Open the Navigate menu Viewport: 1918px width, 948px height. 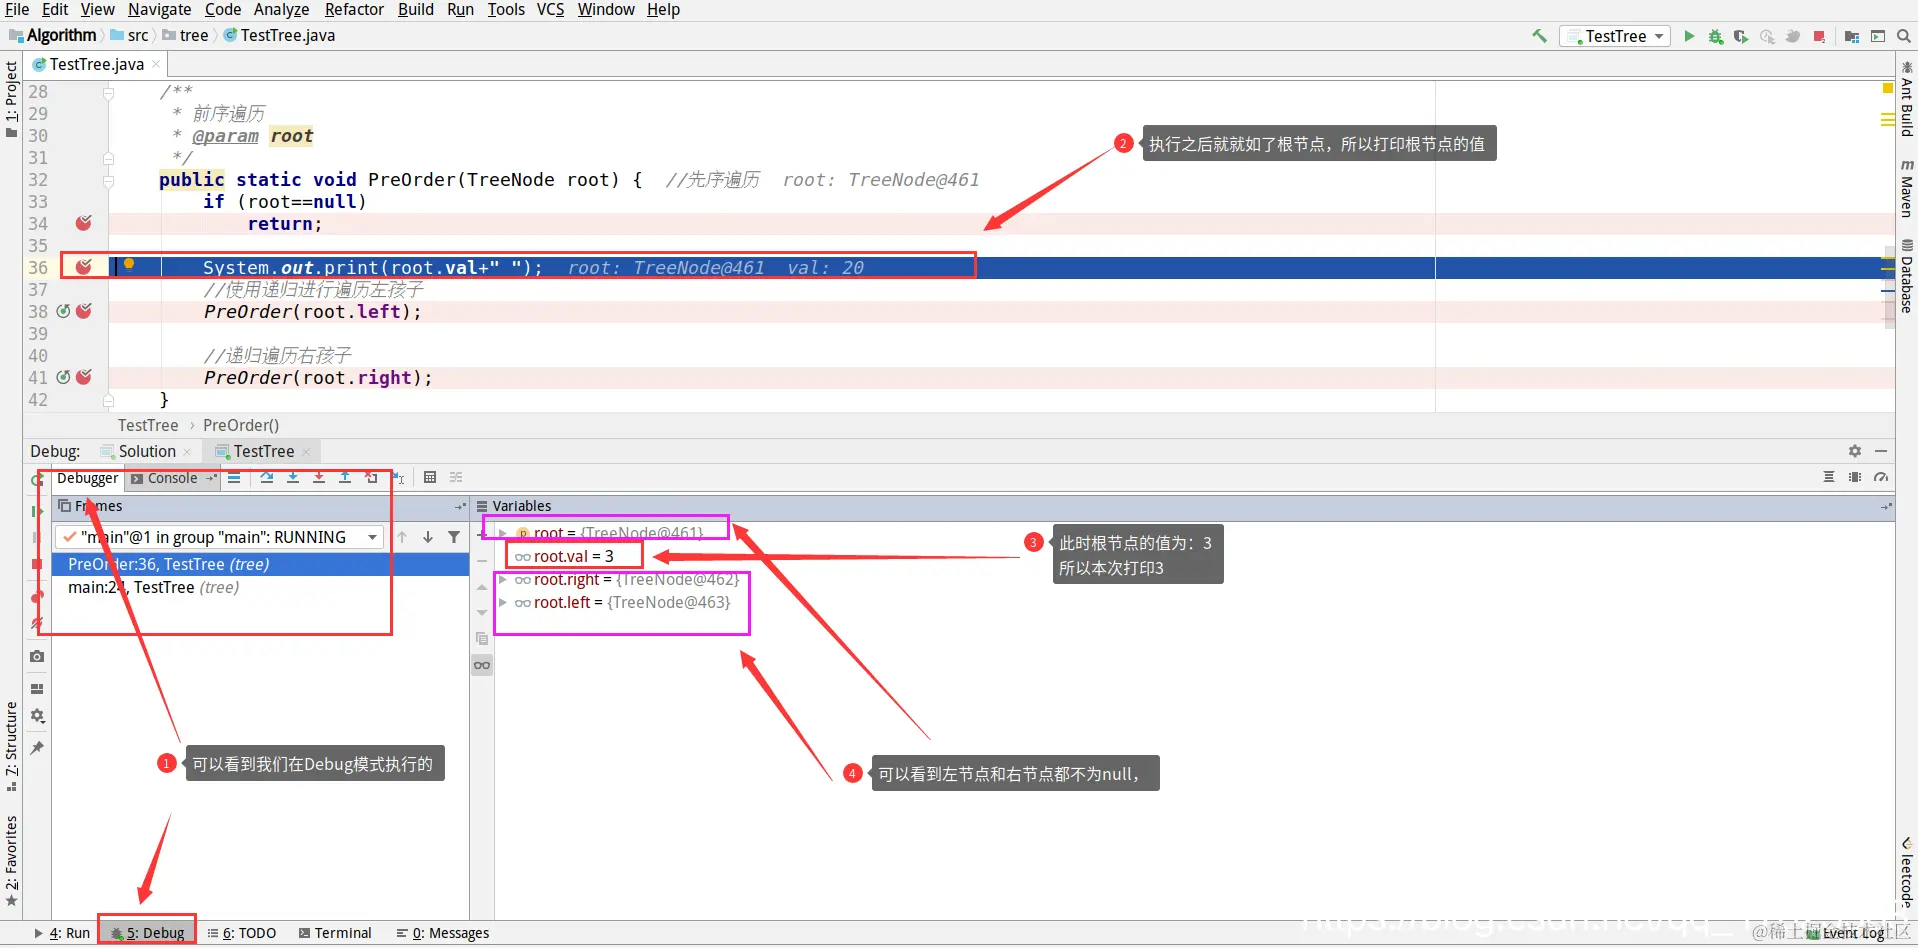tap(159, 9)
